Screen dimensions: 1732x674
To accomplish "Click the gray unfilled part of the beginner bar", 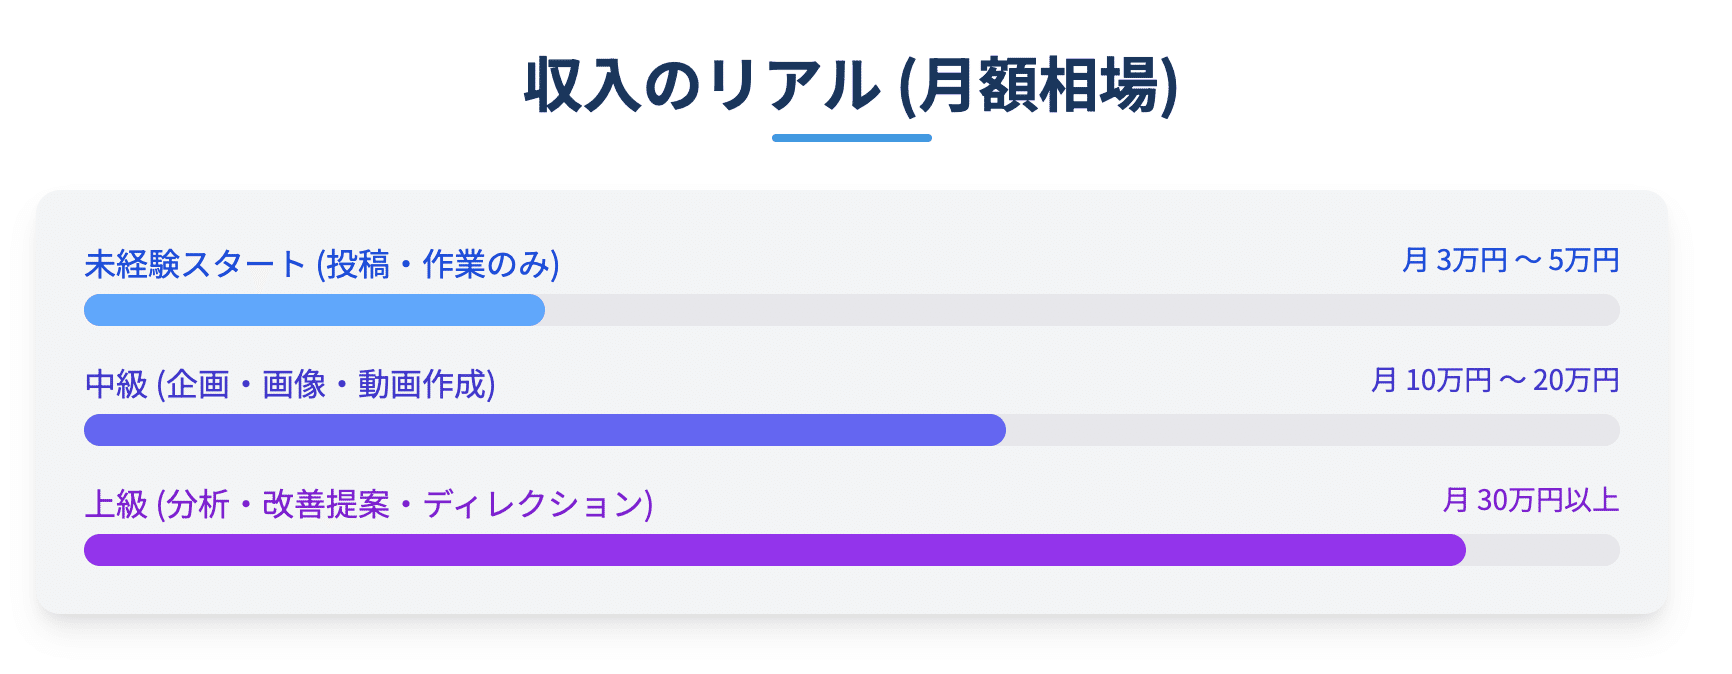I will [1080, 310].
